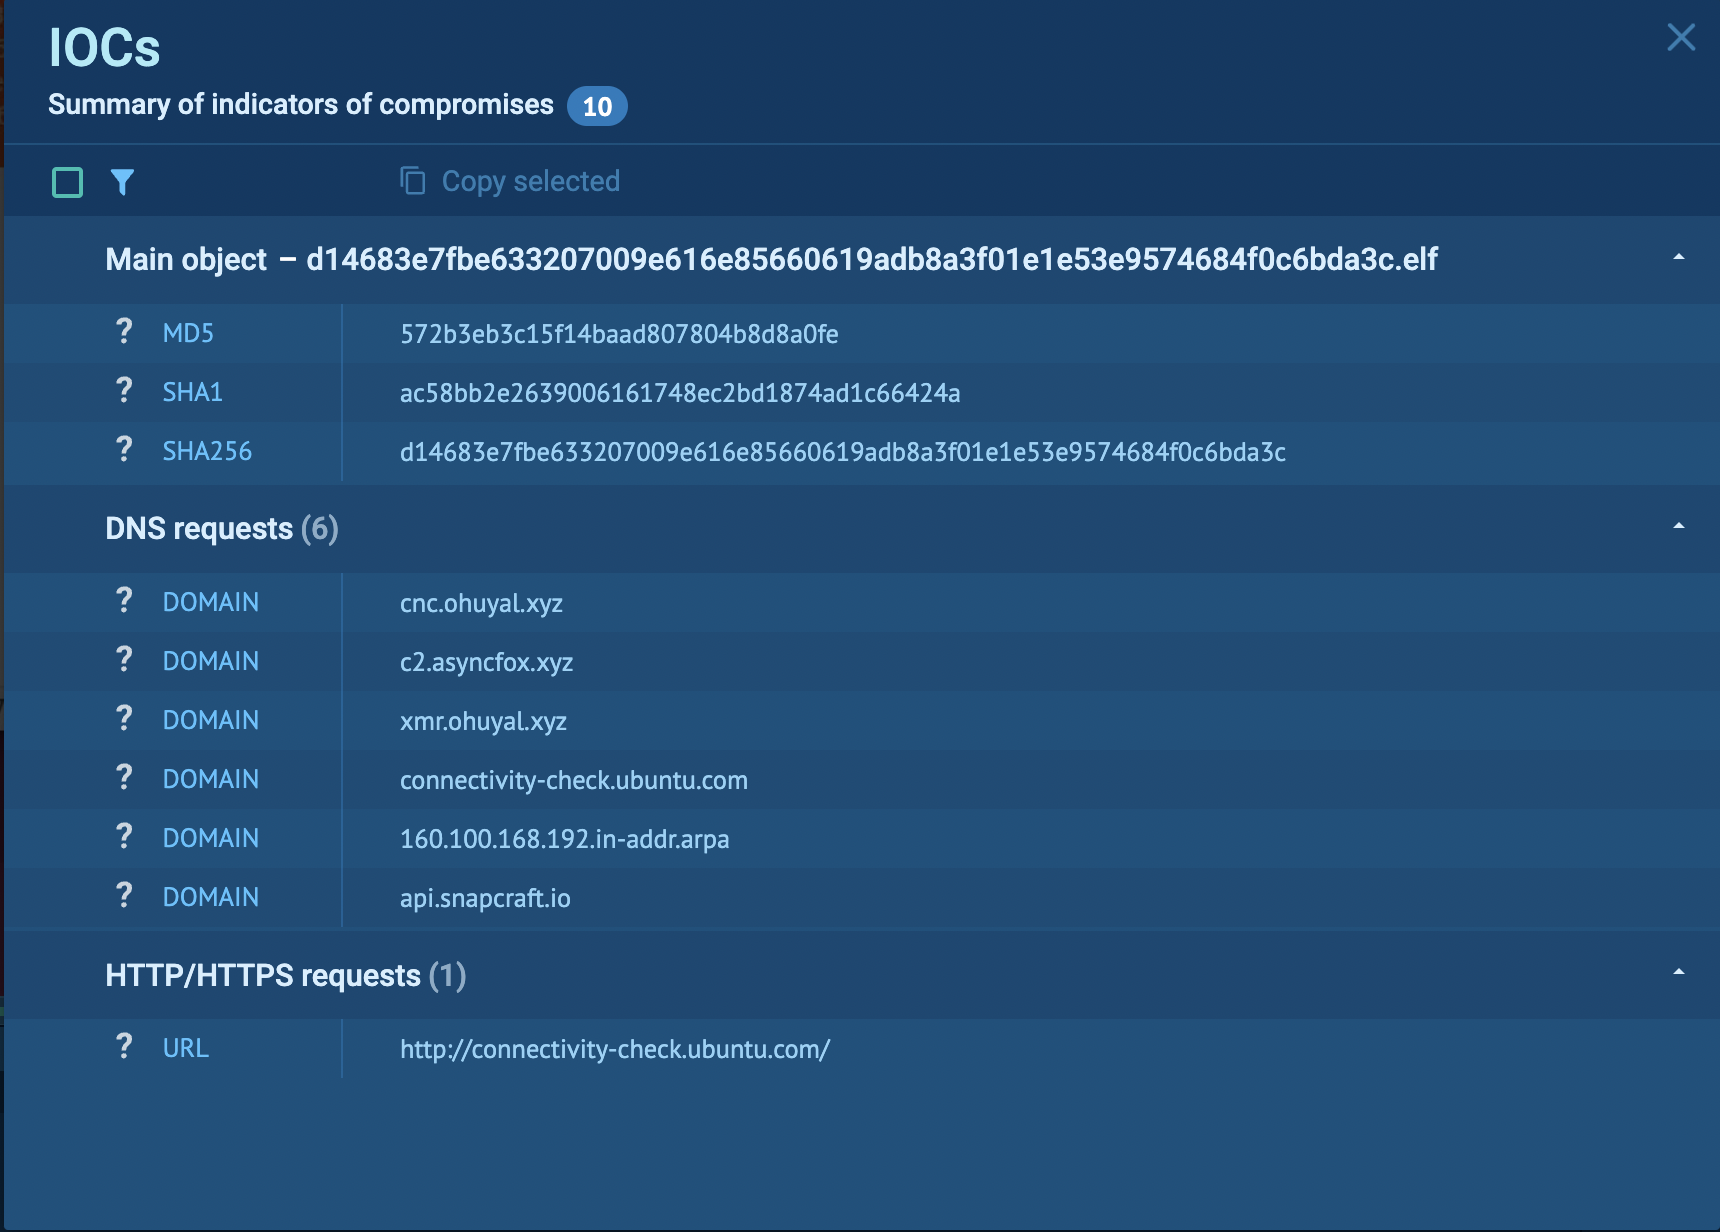The height and width of the screenshot is (1232, 1720).
Task: Select the MD5 hash value
Action: (618, 334)
